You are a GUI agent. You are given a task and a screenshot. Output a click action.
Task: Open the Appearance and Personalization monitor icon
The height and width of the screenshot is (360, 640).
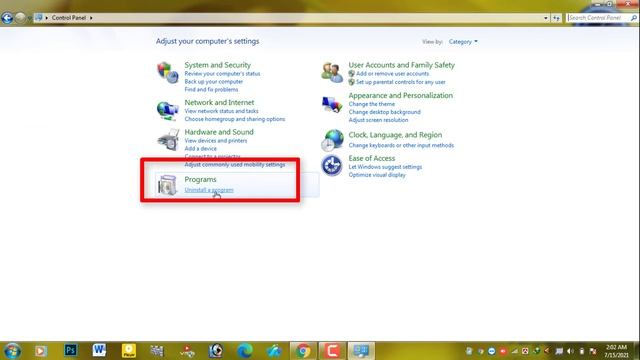(x=332, y=104)
